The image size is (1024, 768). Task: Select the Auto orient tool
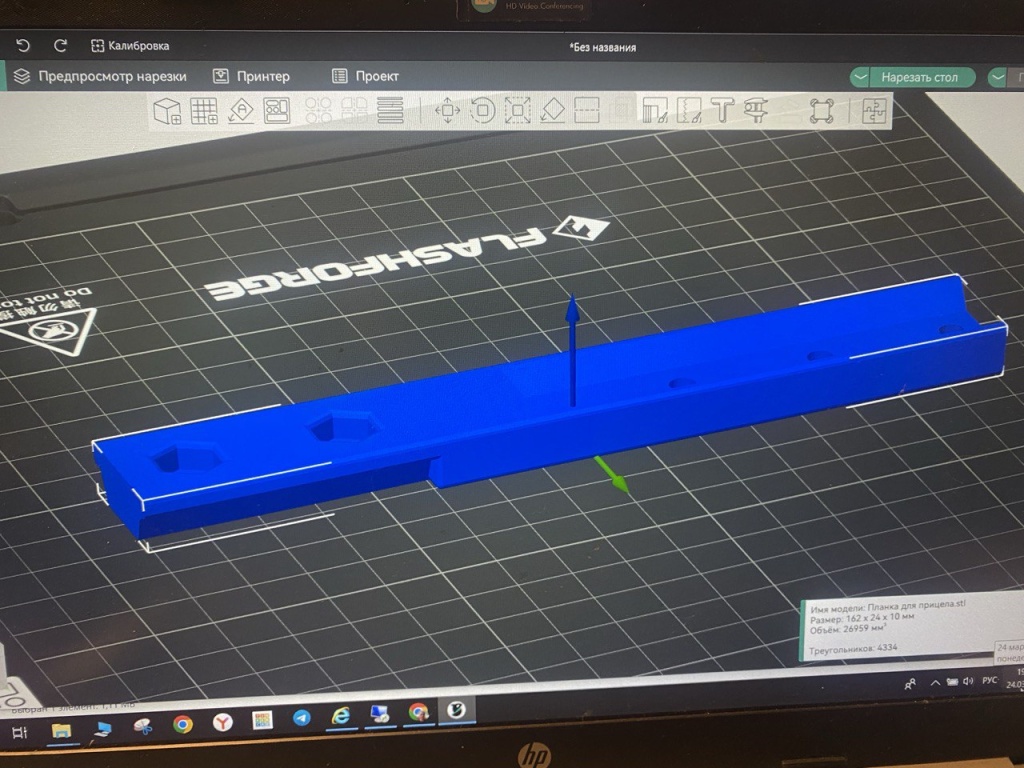pyautogui.click(x=240, y=110)
